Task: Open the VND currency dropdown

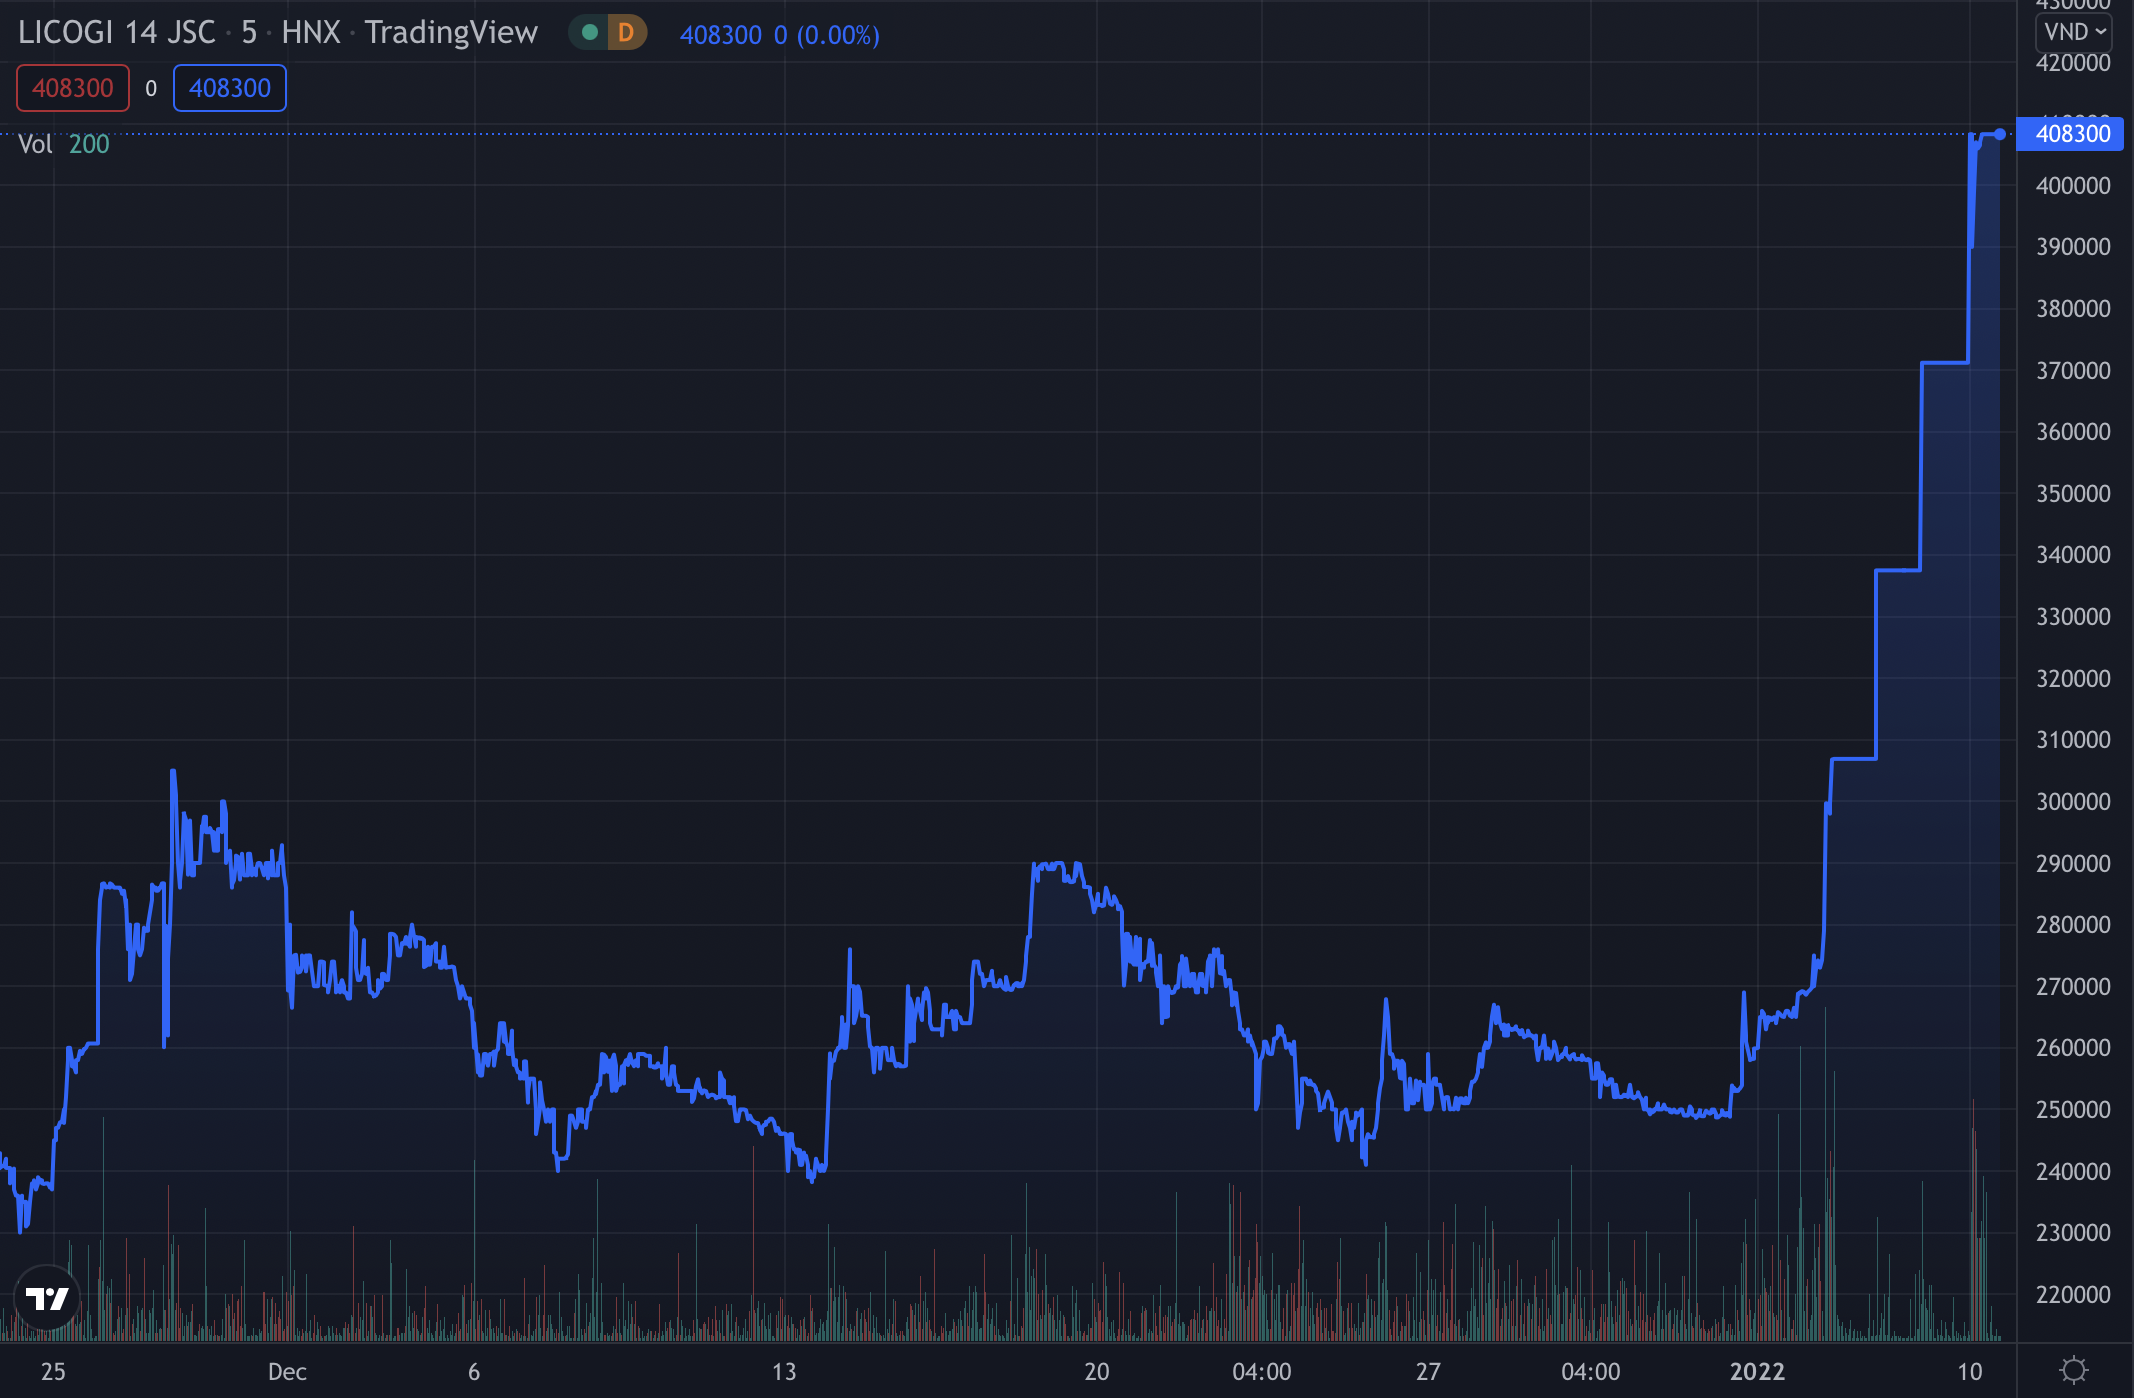Action: pos(2074,32)
